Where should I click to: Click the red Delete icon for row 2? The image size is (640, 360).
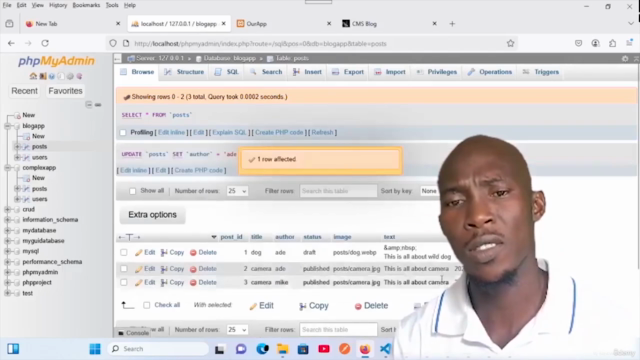point(193,269)
